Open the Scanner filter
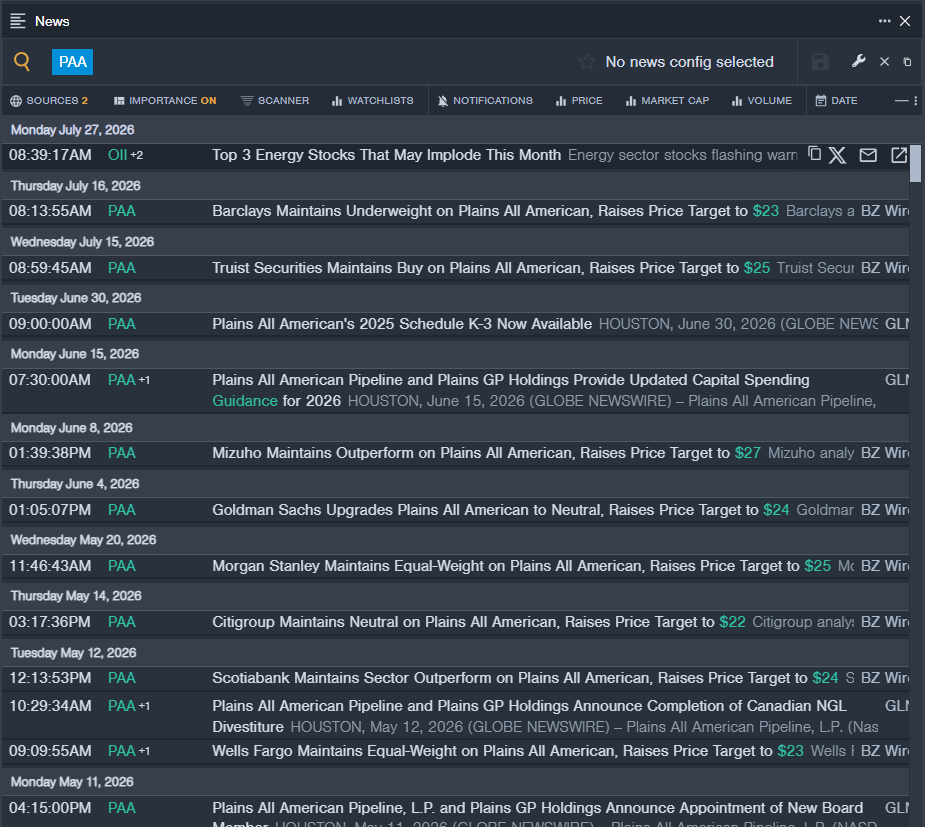This screenshot has height=827, width=925. tap(275, 101)
